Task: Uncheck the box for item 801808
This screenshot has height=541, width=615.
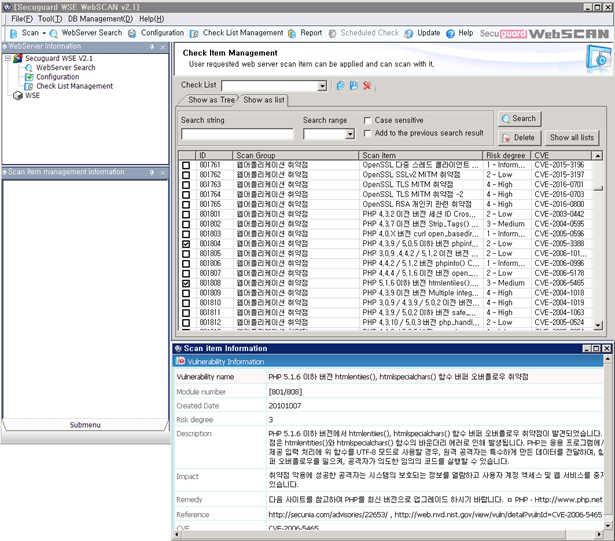Action: pos(186,283)
